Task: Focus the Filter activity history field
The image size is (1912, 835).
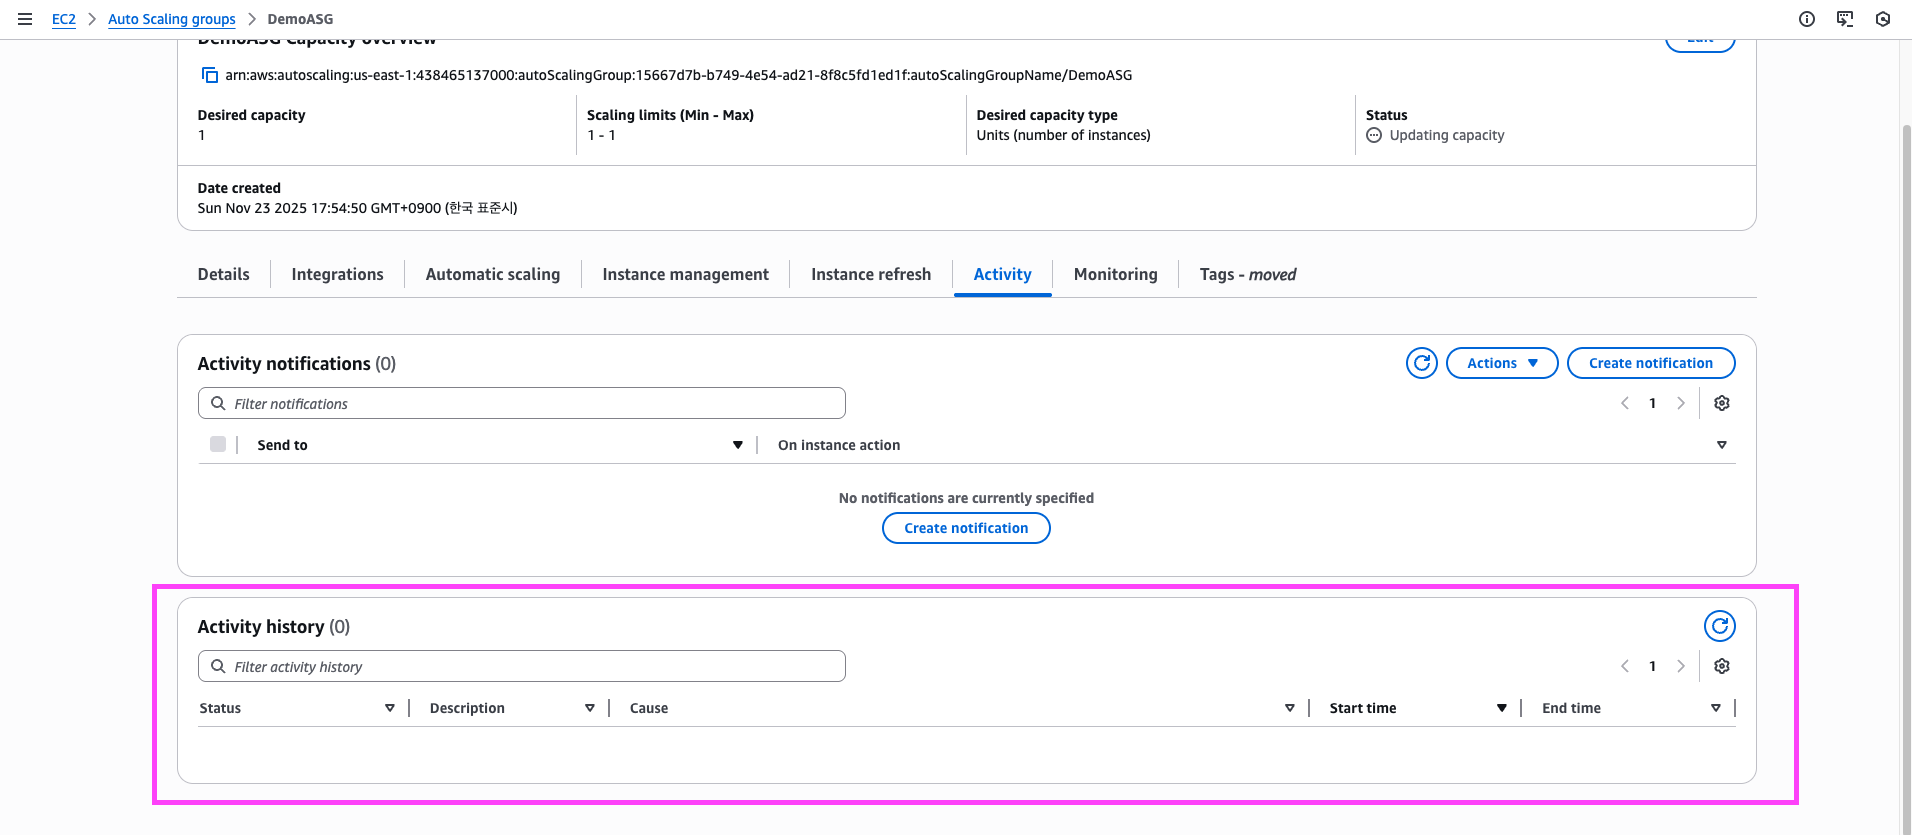Action: (522, 666)
